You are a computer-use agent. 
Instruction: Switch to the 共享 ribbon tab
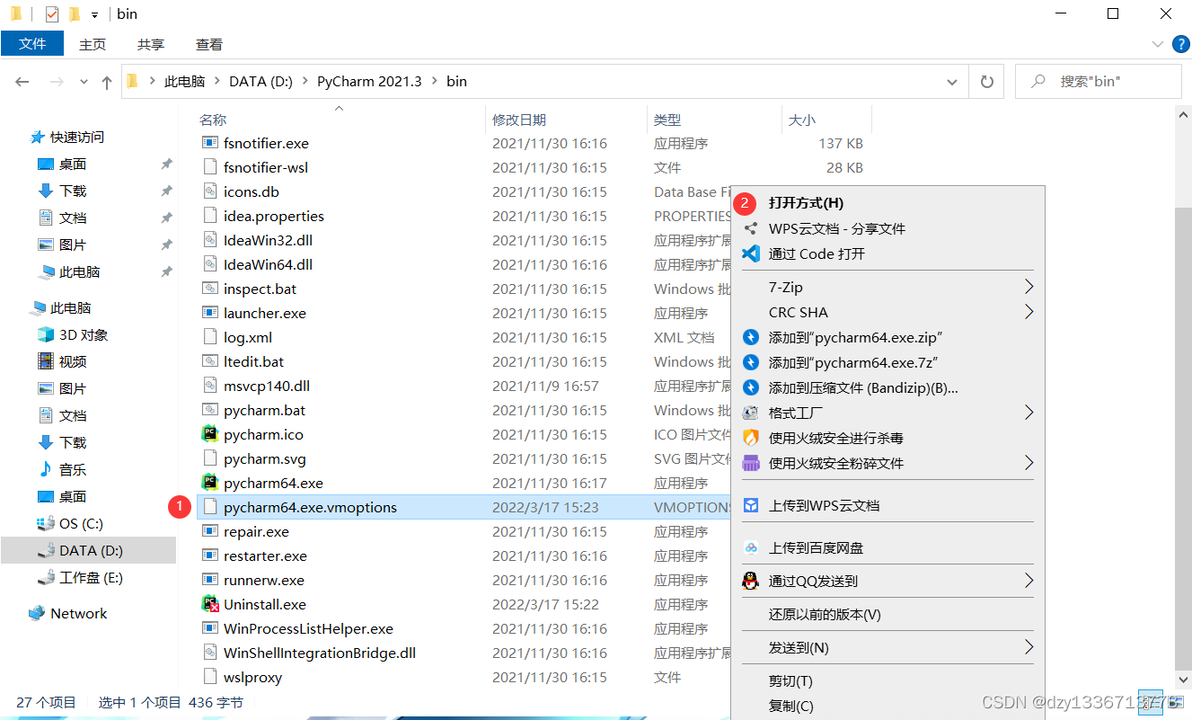click(151, 45)
